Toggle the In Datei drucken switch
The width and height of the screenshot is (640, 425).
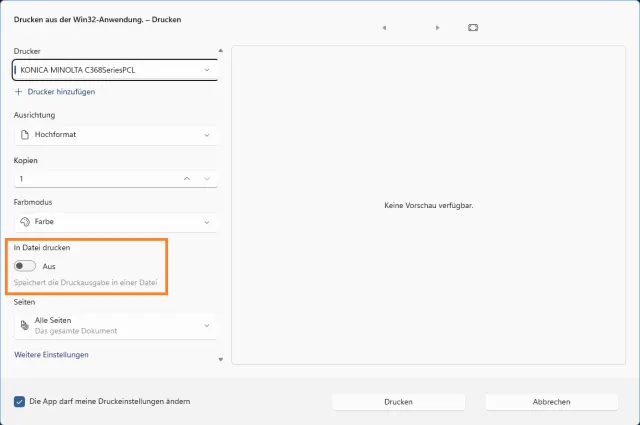tap(24, 266)
